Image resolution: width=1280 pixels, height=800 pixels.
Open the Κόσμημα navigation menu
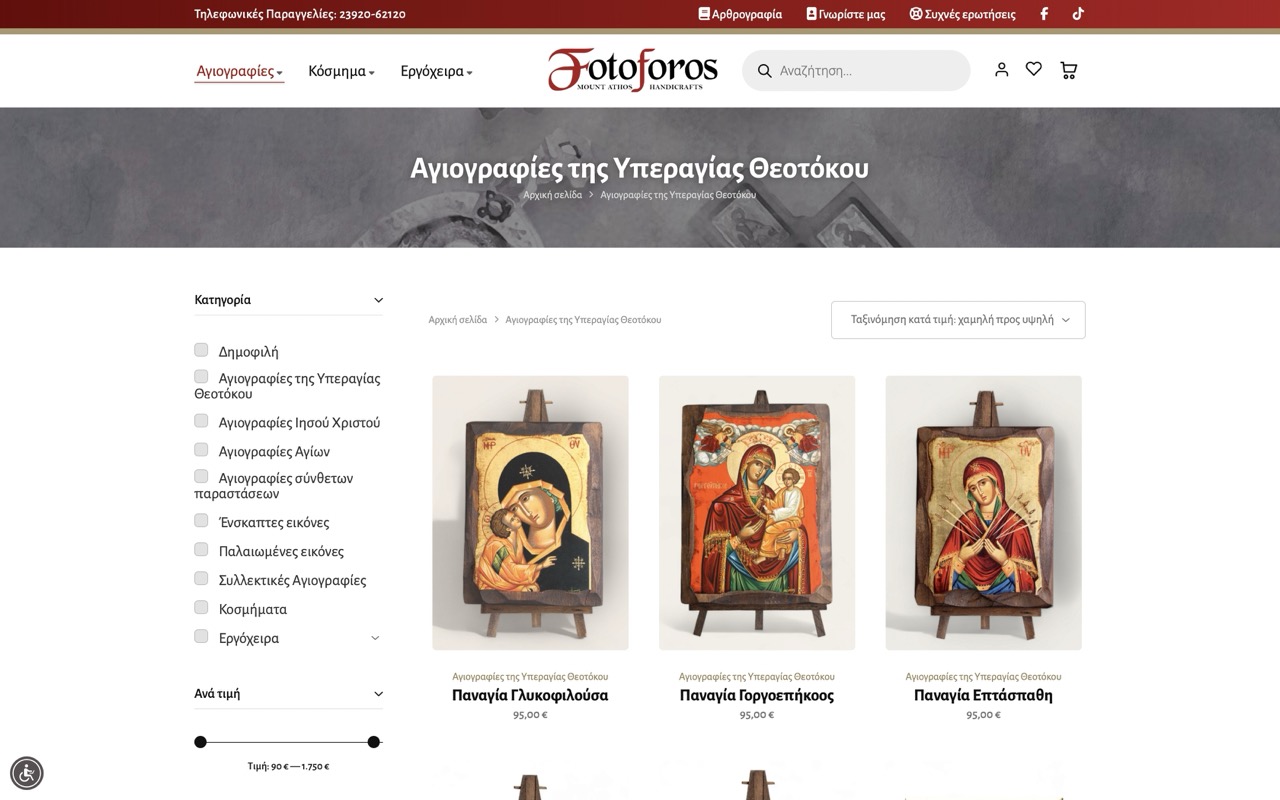pyautogui.click(x=341, y=71)
